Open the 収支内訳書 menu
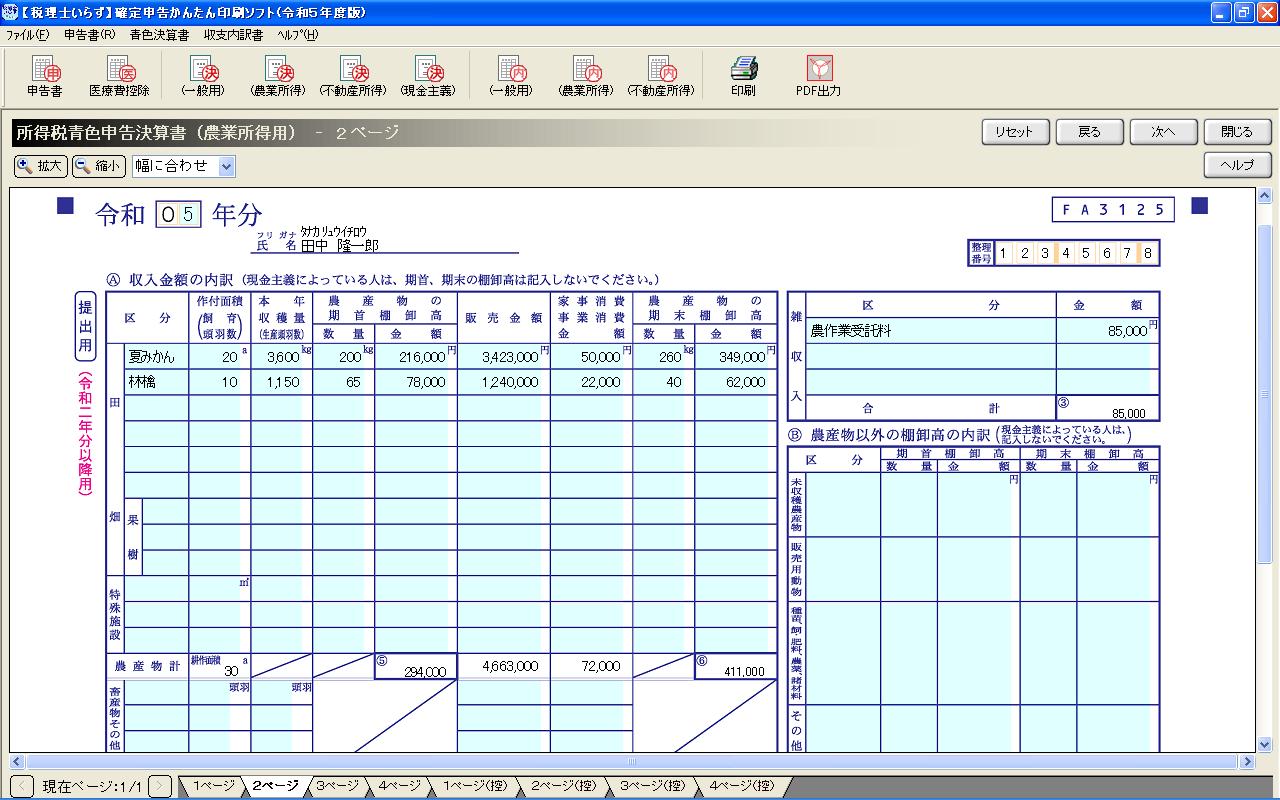The height and width of the screenshot is (800, 1280). tap(233, 34)
